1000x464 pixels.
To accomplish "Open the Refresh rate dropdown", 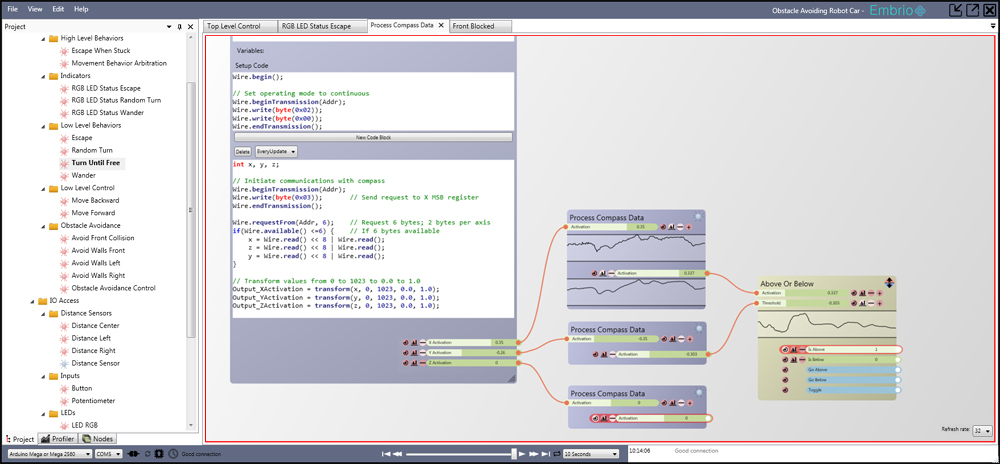I will coord(983,431).
